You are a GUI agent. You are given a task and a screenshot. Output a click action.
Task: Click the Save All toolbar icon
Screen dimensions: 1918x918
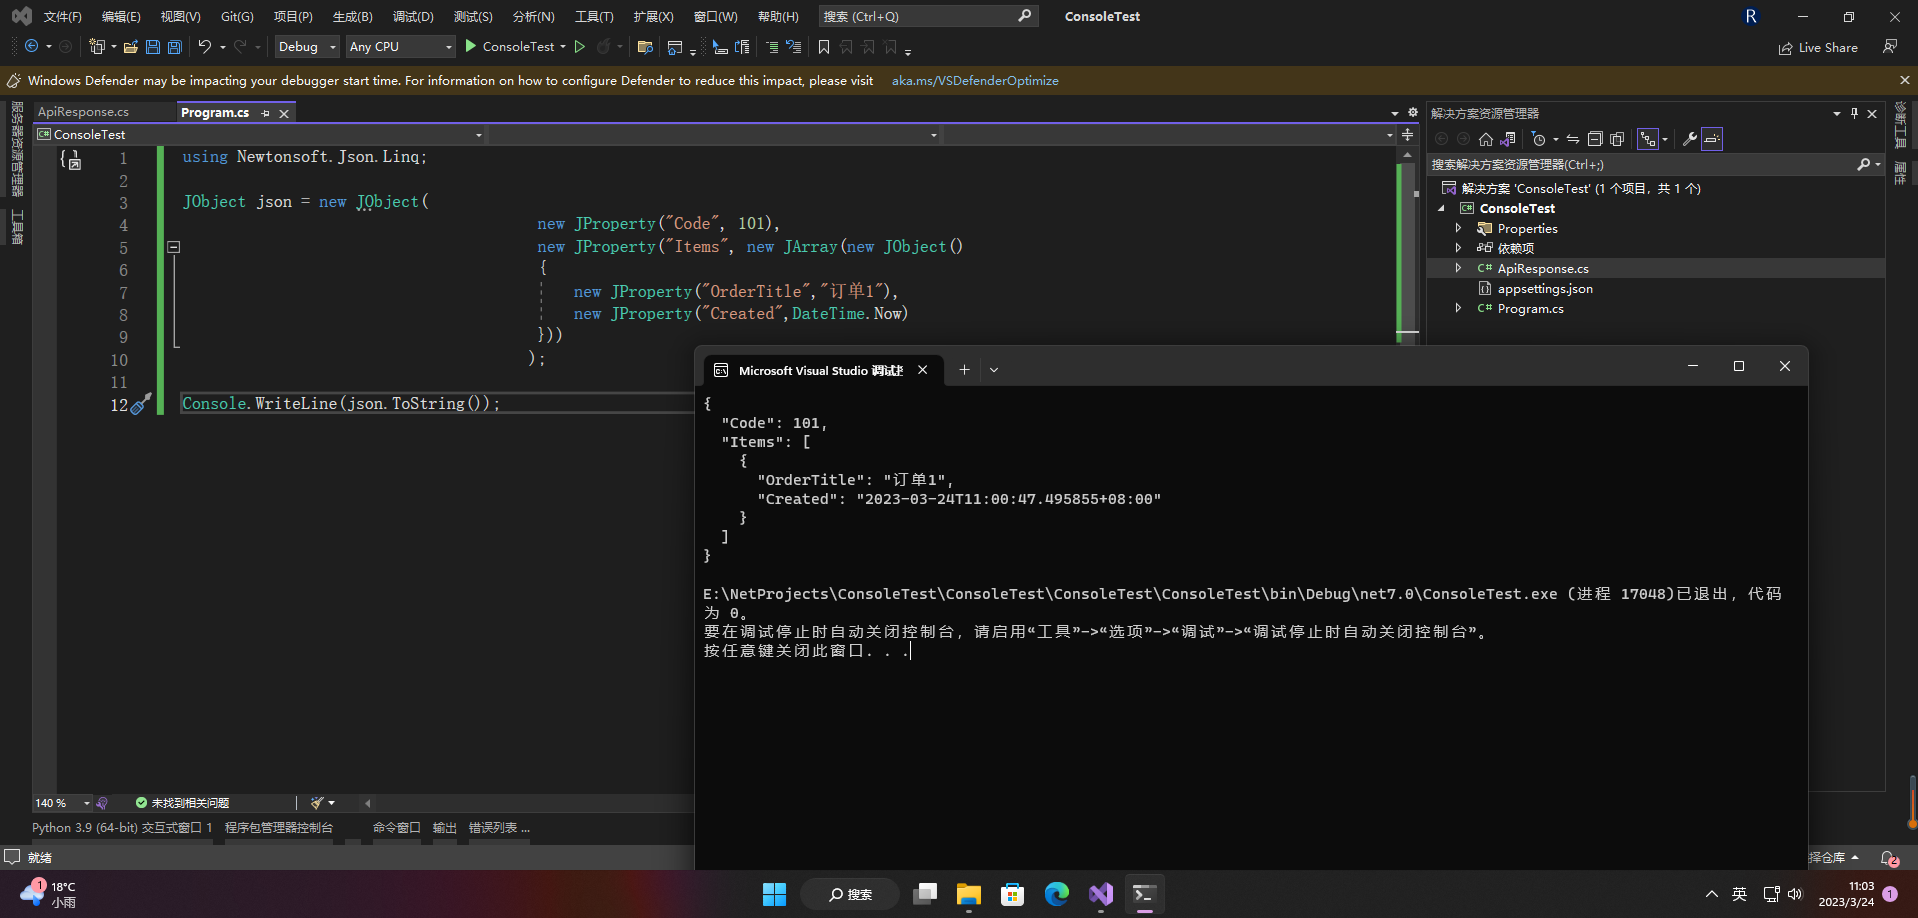click(175, 47)
